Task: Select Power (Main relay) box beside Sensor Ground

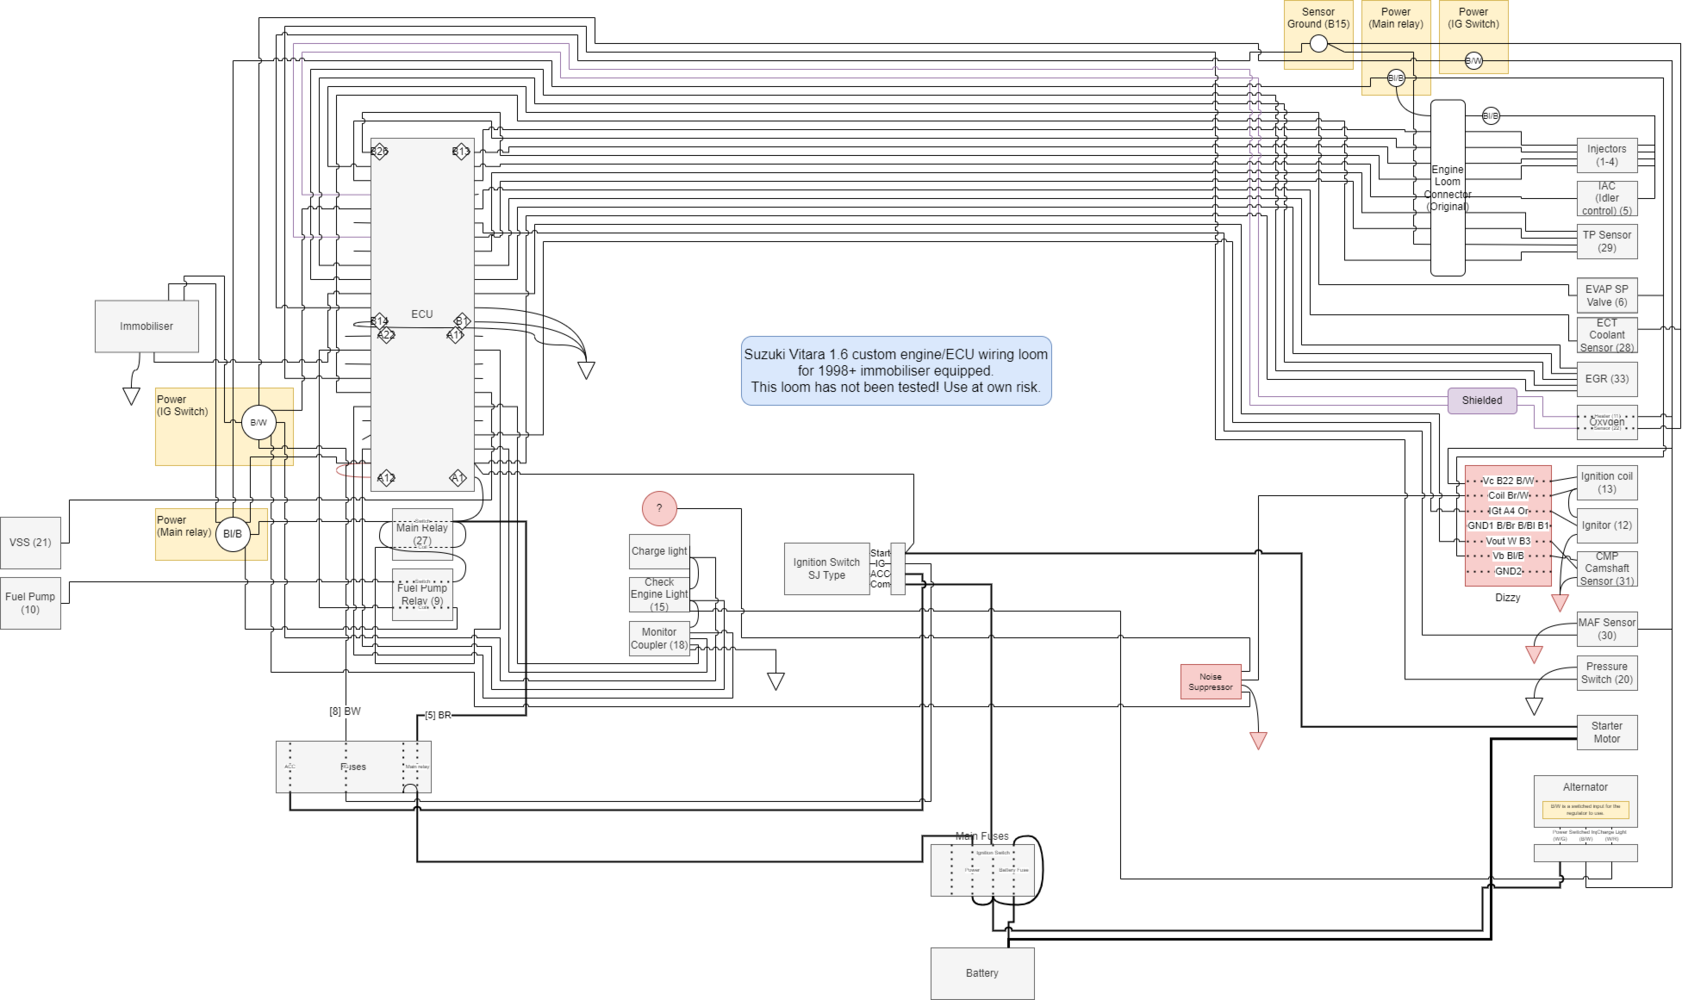Action: (x=1396, y=48)
